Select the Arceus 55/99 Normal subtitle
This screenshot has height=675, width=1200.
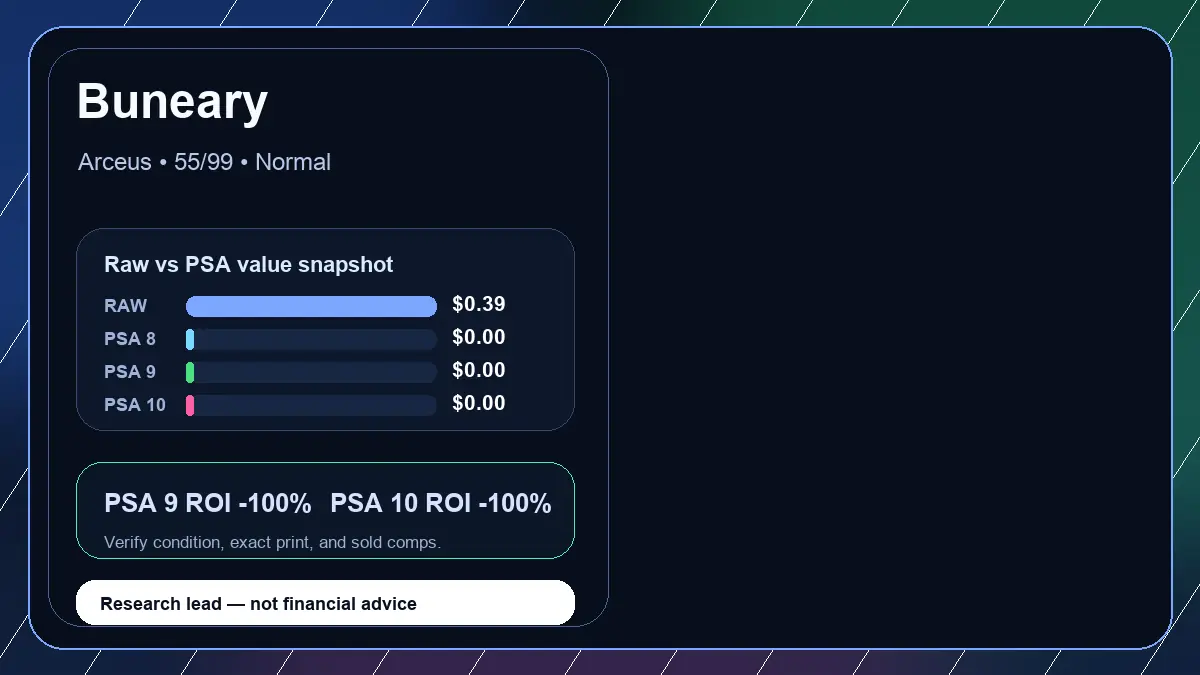[204, 162]
